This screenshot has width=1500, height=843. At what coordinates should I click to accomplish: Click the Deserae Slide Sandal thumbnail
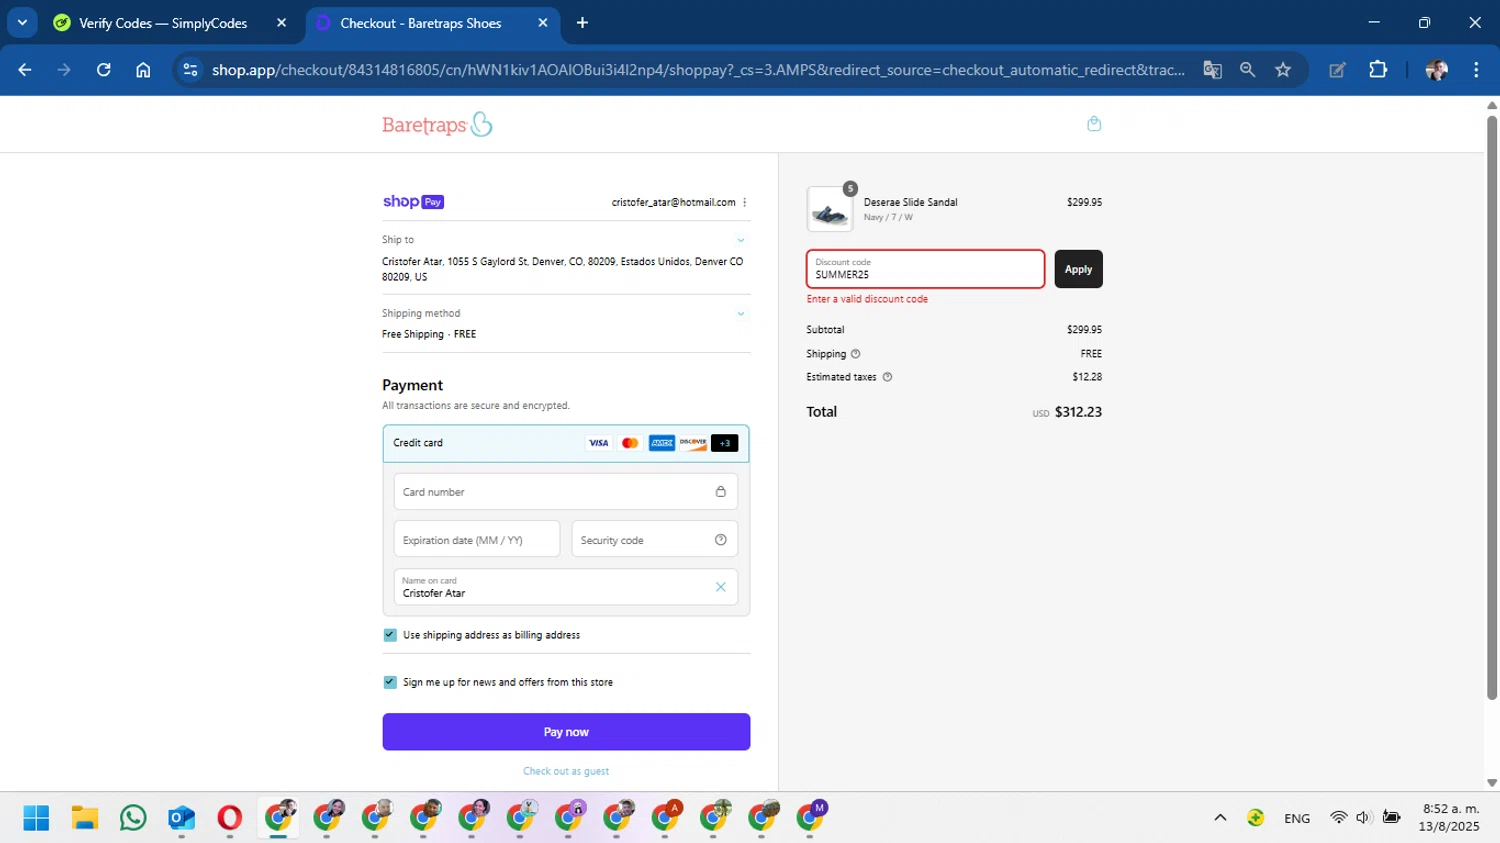[830, 209]
